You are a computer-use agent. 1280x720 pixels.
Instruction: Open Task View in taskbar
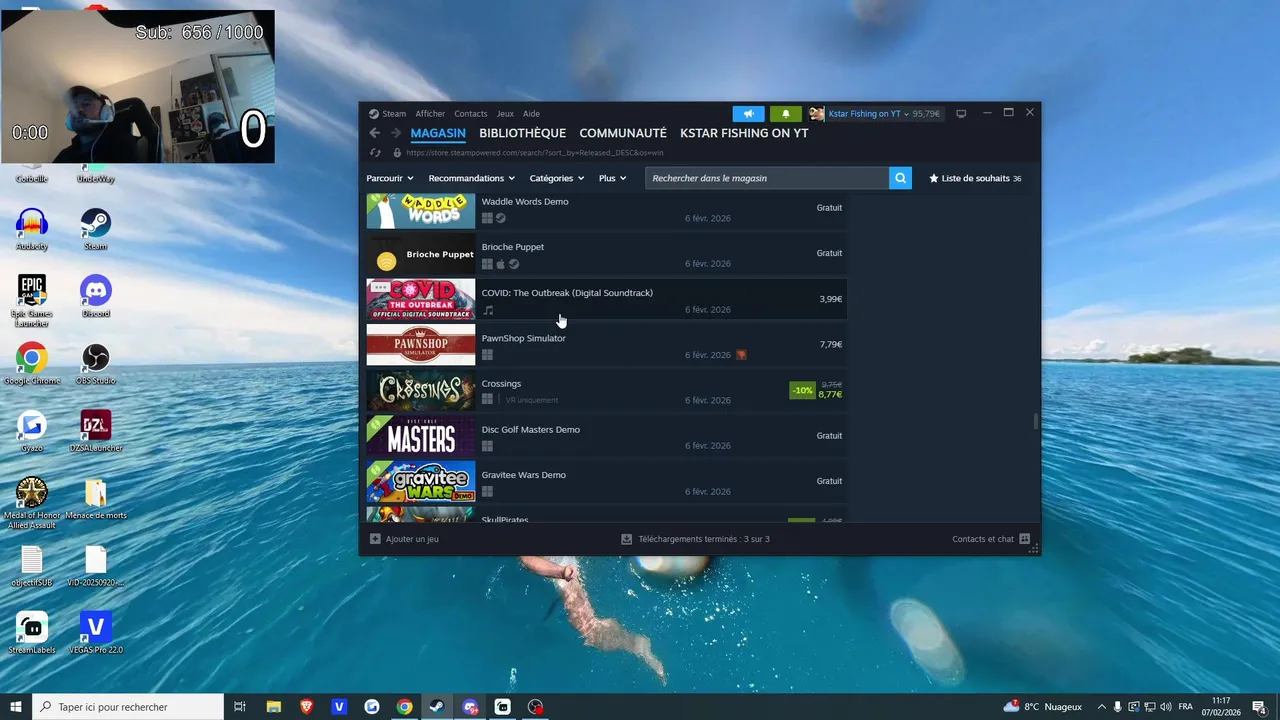[x=240, y=707]
